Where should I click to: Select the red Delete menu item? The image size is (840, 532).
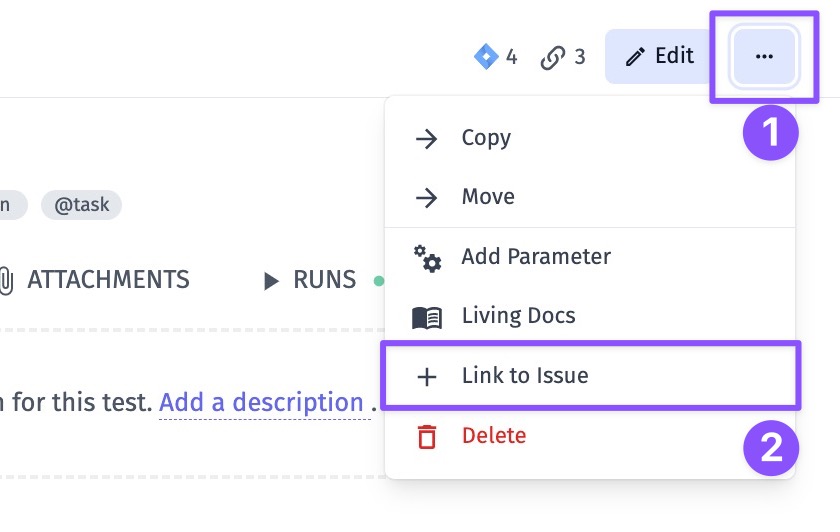493,435
